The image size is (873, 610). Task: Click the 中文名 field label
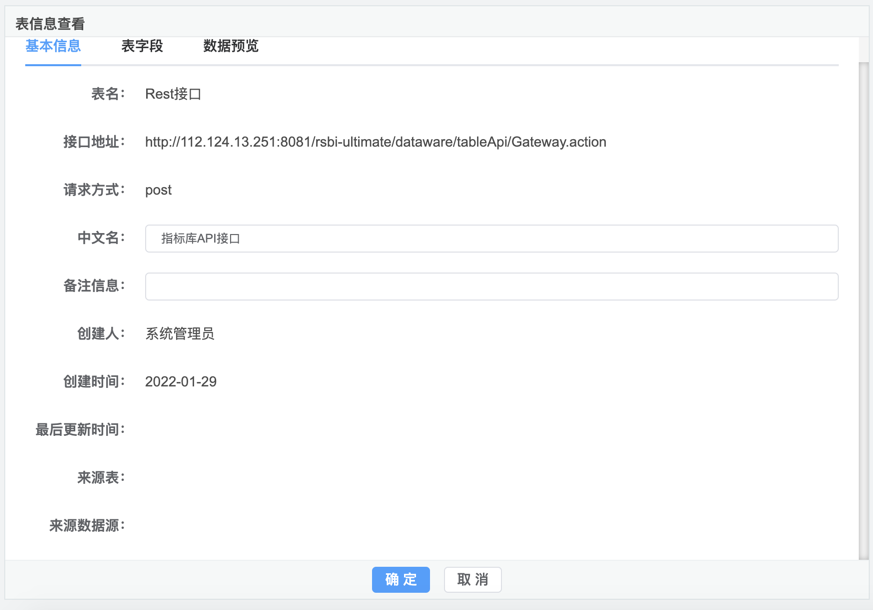pos(101,238)
